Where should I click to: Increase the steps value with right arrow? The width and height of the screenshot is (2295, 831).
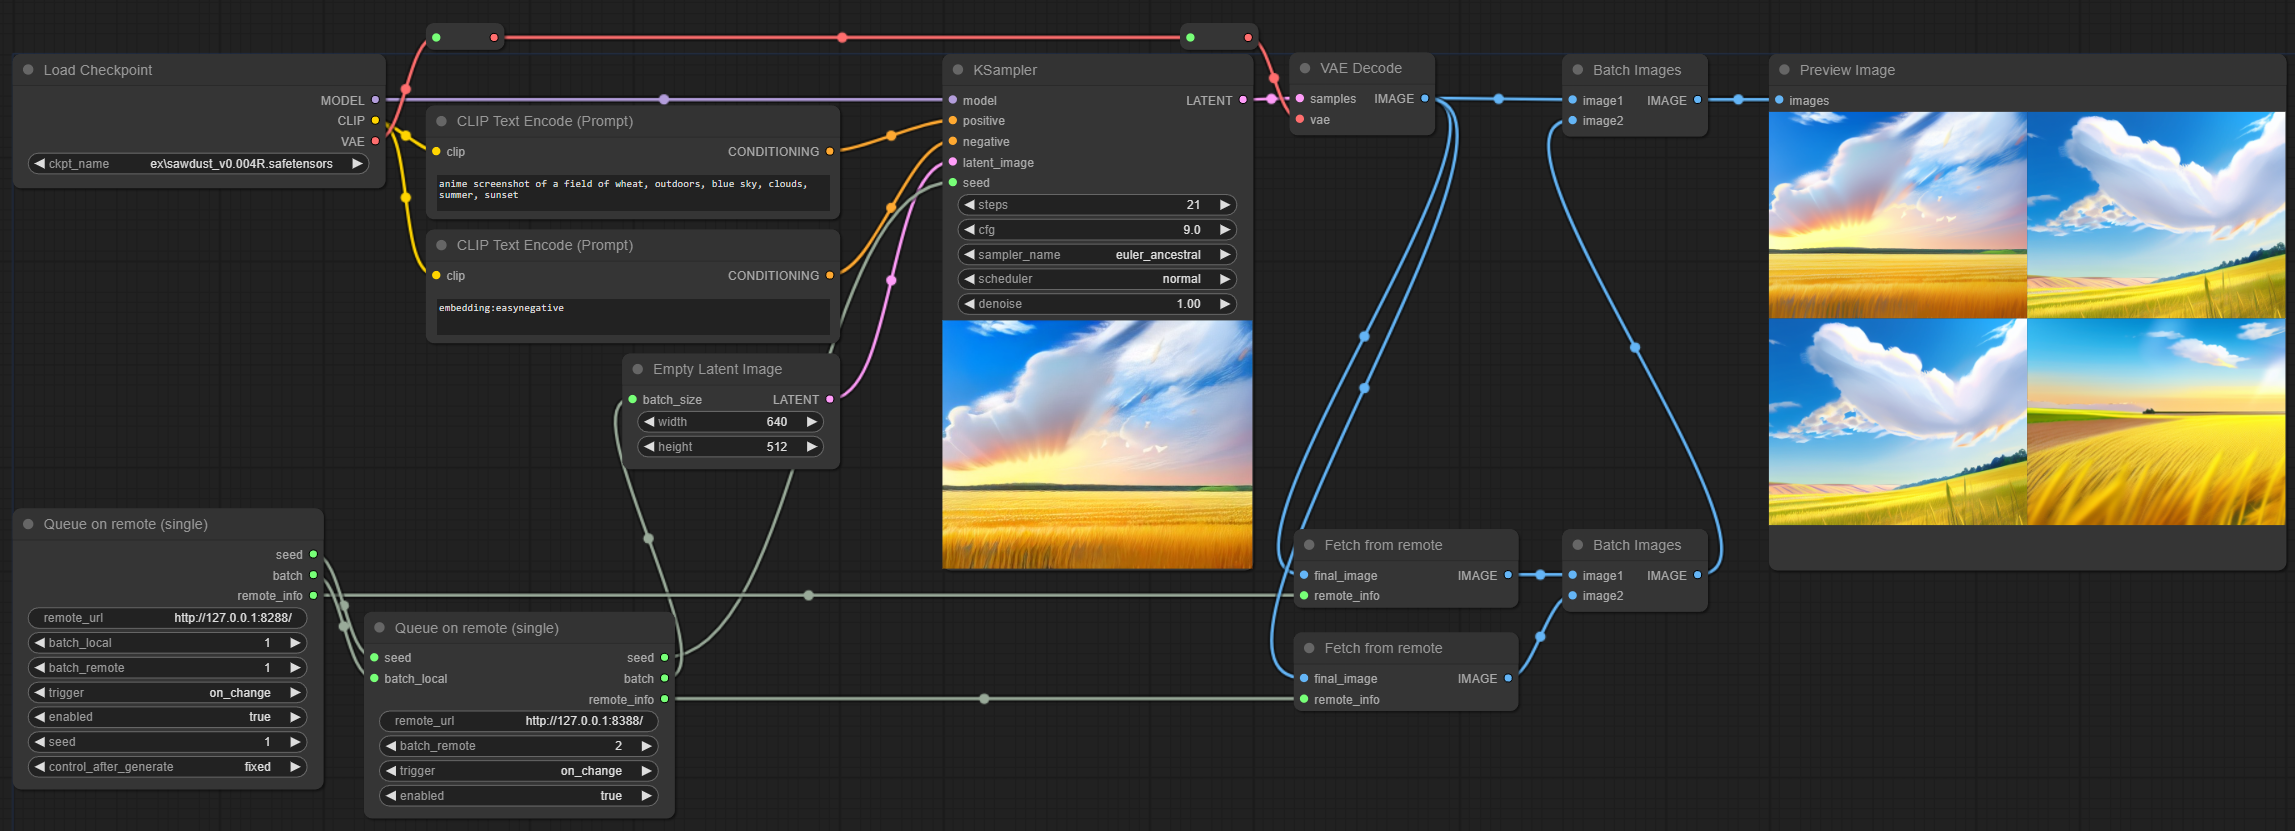pos(1225,205)
